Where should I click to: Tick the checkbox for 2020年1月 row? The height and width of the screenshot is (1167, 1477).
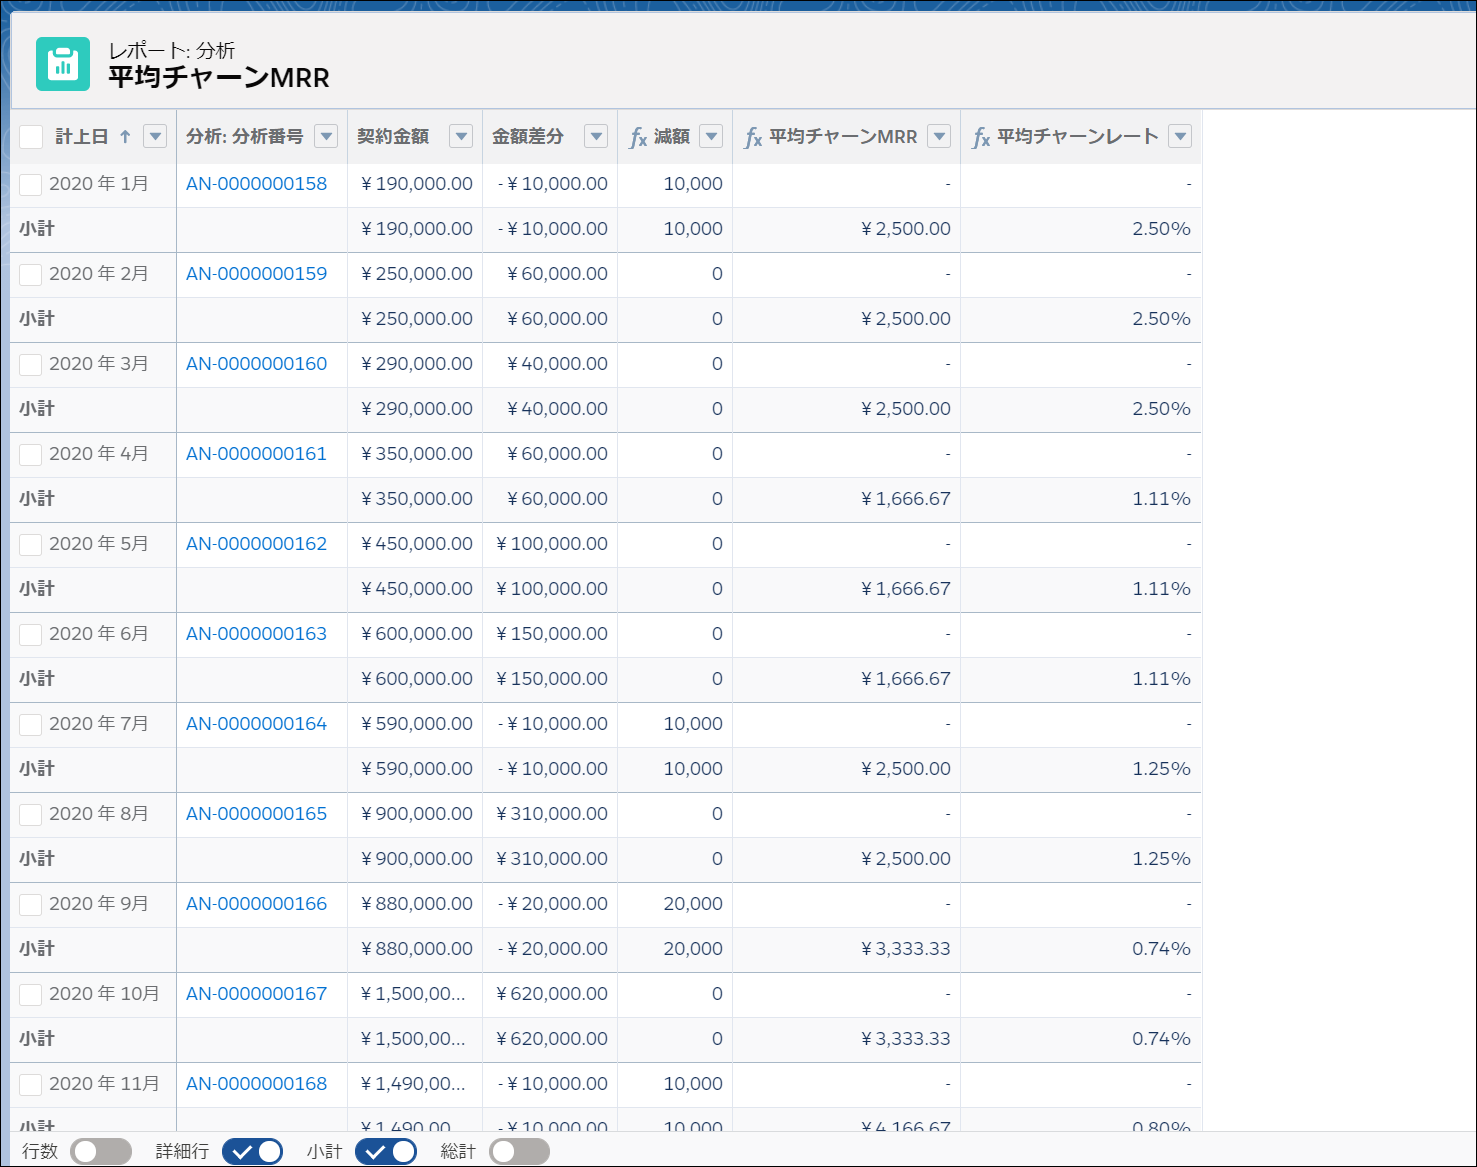[x=31, y=184]
